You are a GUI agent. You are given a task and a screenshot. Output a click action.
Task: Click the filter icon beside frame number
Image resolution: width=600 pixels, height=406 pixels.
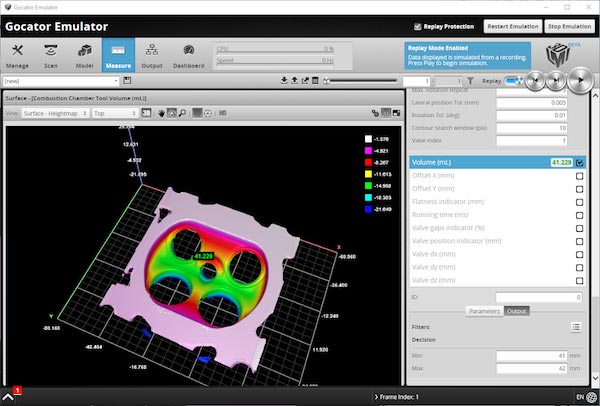click(470, 81)
